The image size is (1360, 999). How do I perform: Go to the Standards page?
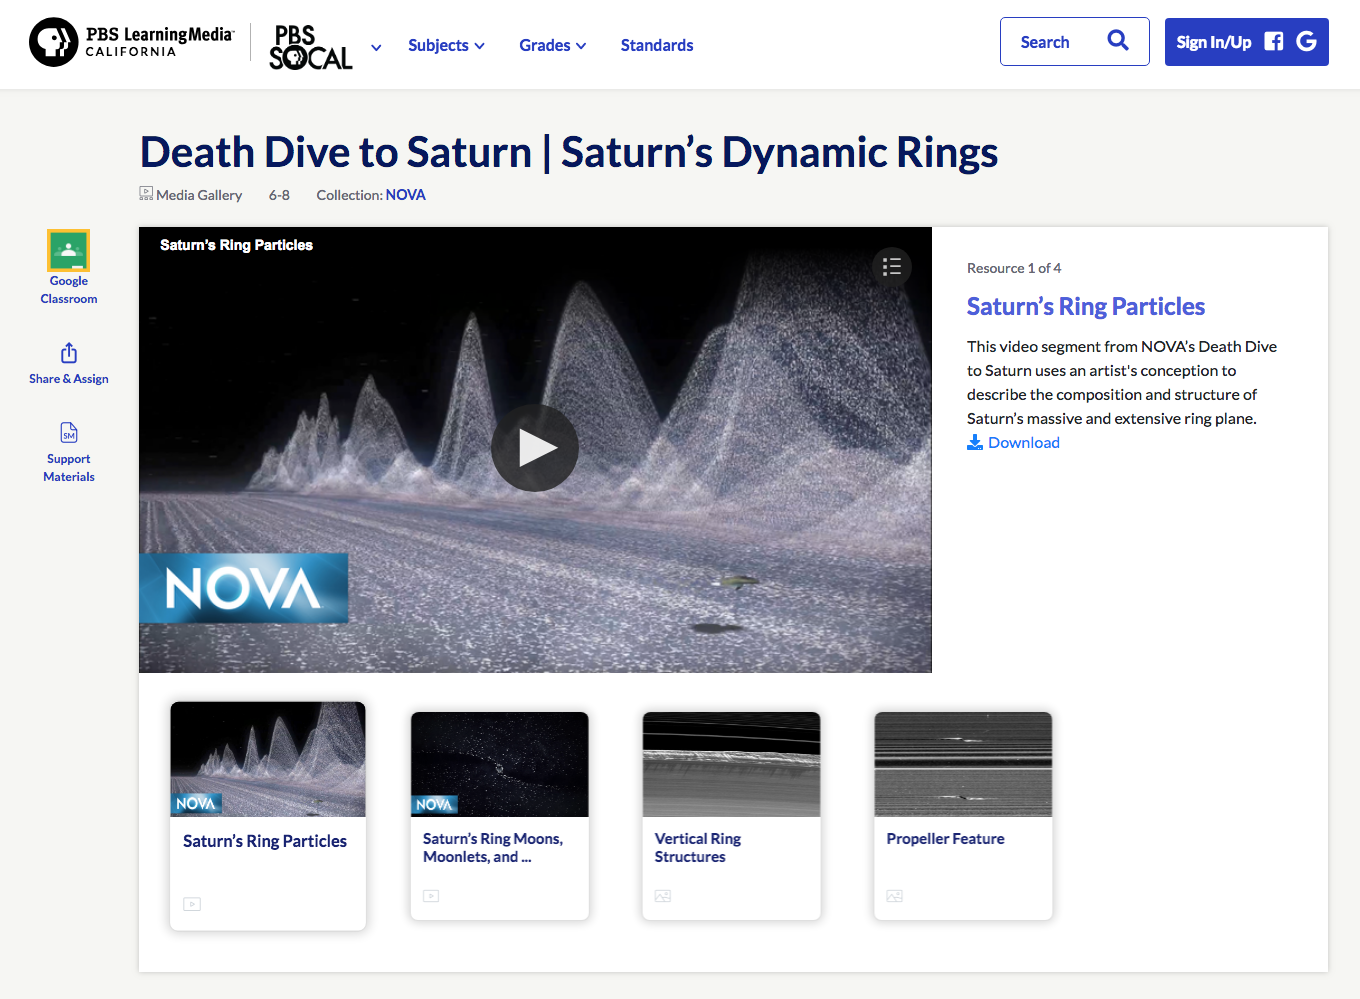(657, 45)
